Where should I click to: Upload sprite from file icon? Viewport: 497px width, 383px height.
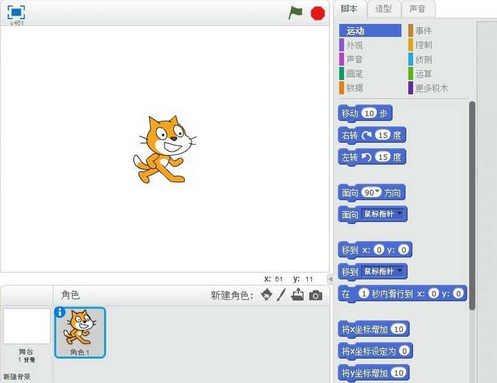[x=297, y=295]
